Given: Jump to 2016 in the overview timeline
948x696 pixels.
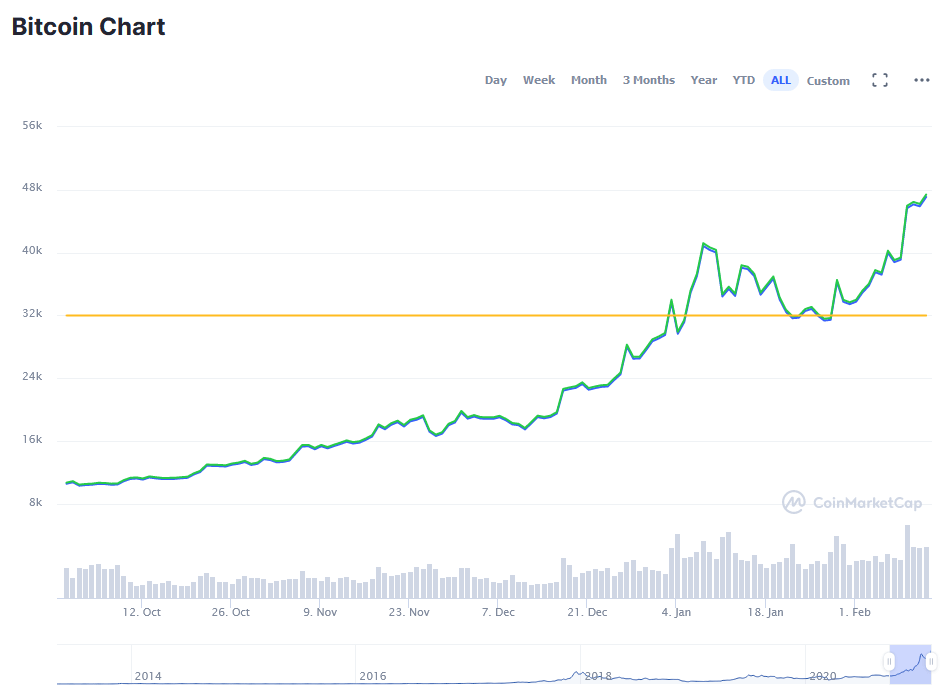Looking at the screenshot, I should [x=373, y=677].
